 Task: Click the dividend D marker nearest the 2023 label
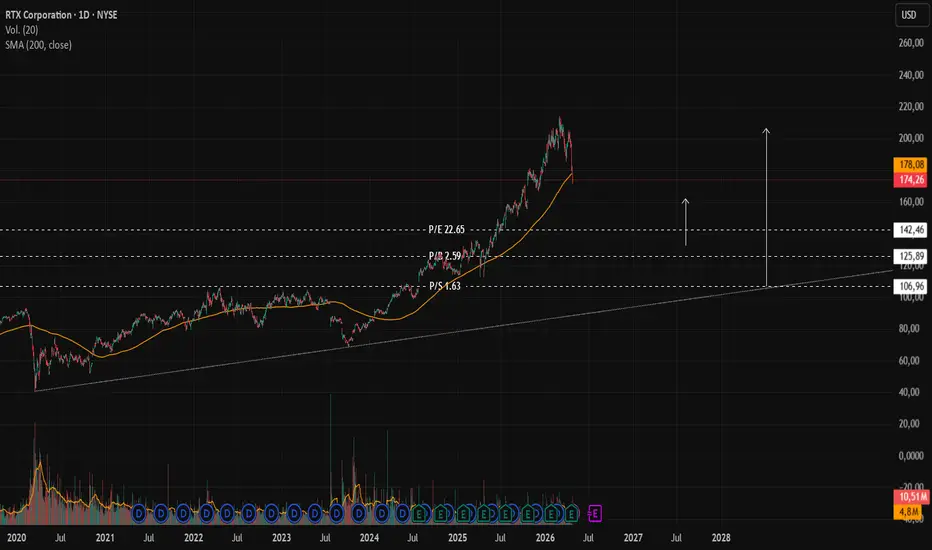point(272,513)
